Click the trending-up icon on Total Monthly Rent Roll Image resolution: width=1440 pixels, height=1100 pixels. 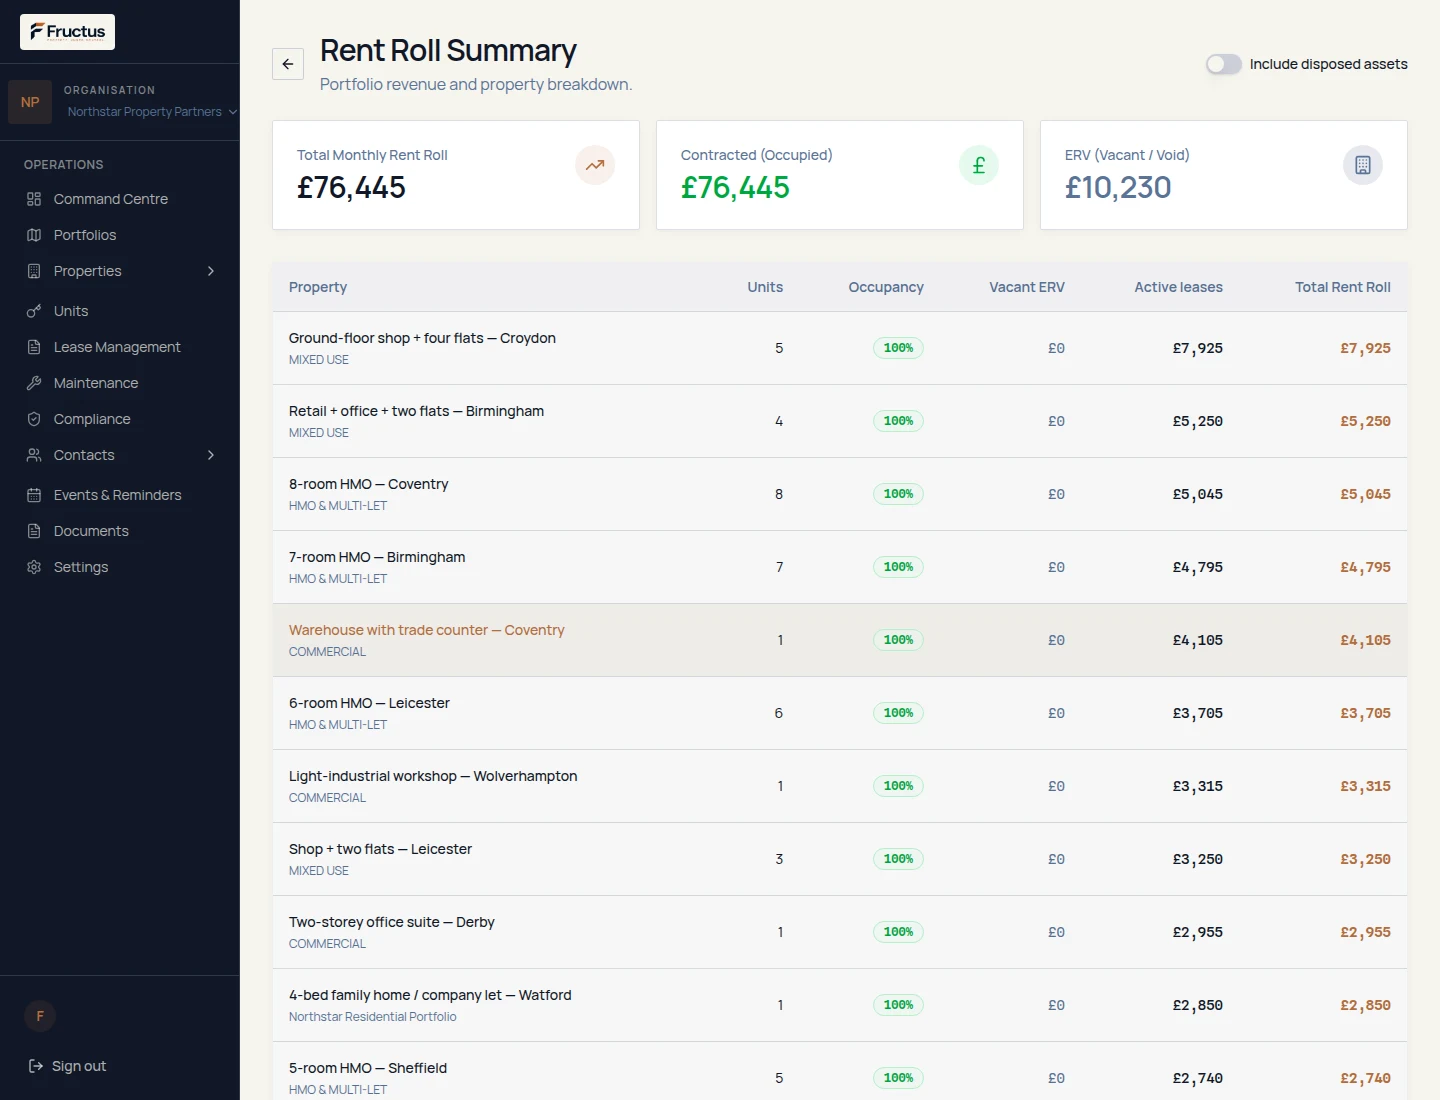pyautogui.click(x=595, y=165)
